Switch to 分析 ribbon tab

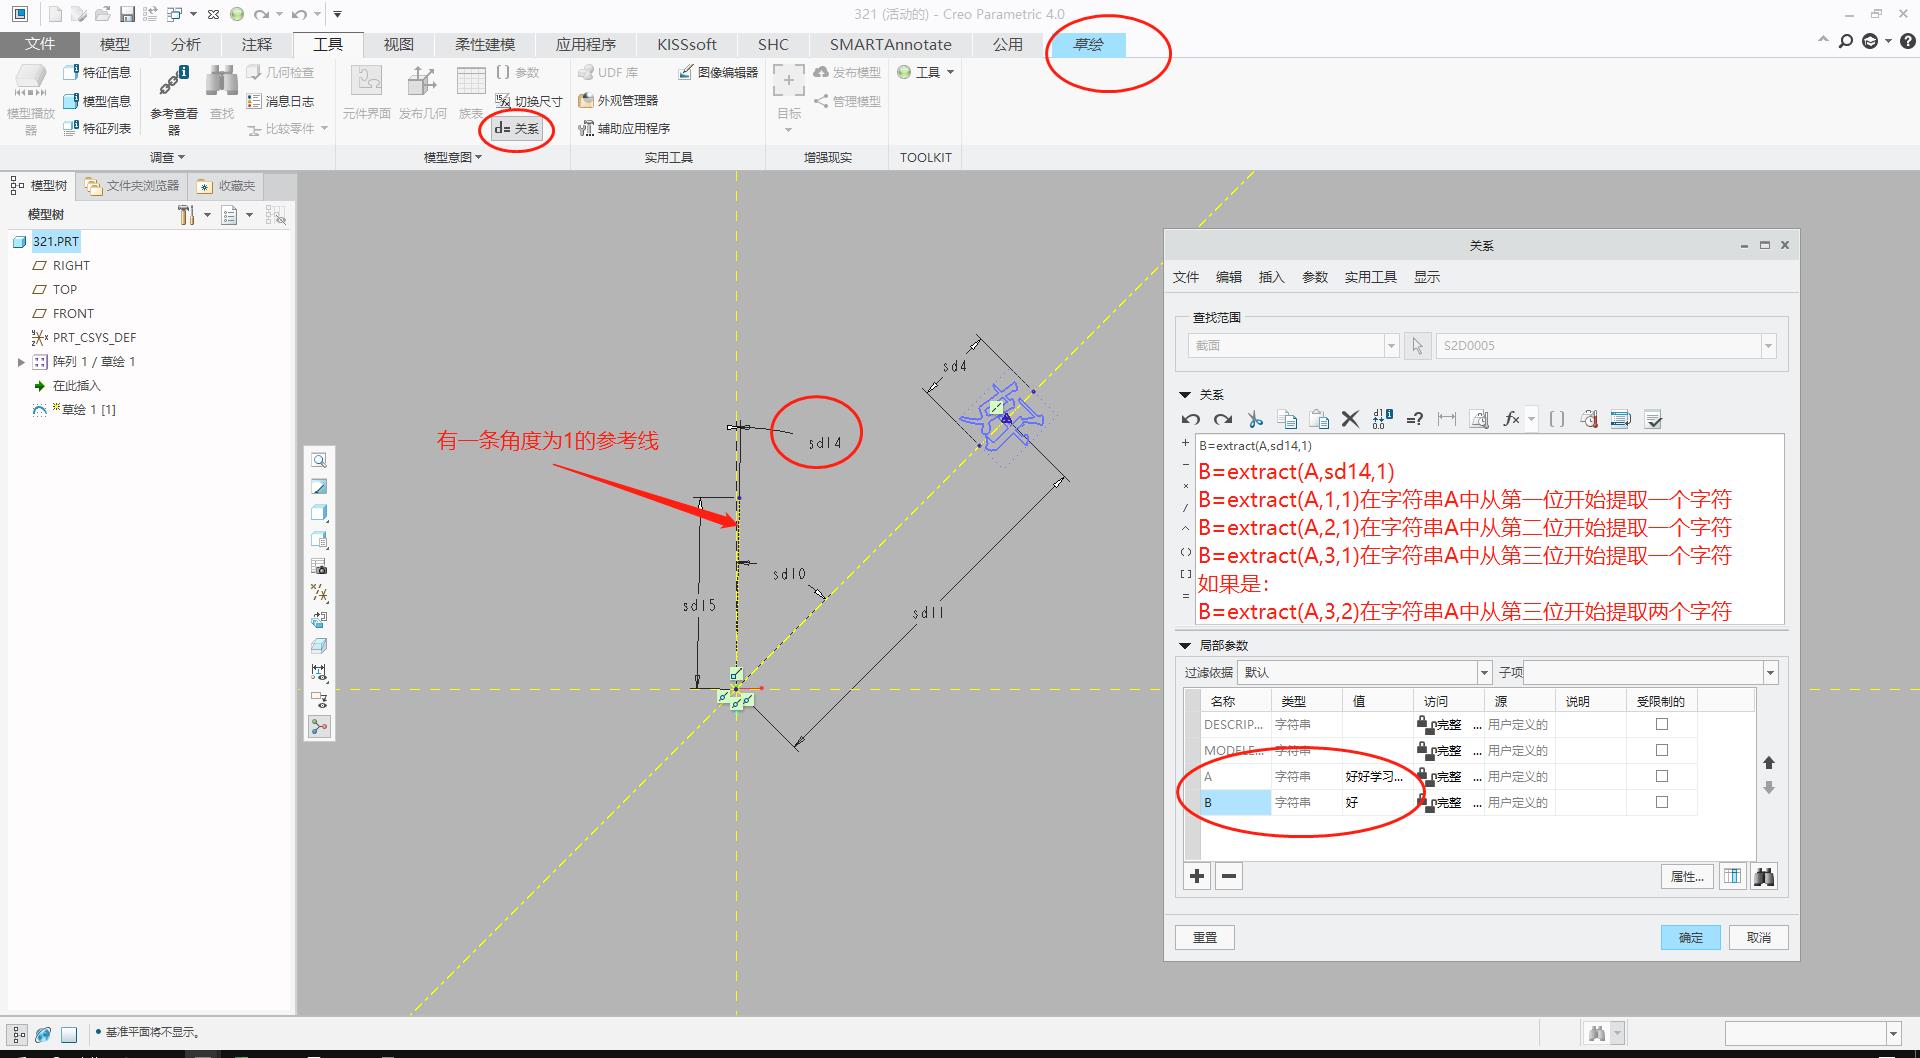pyautogui.click(x=185, y=44)
